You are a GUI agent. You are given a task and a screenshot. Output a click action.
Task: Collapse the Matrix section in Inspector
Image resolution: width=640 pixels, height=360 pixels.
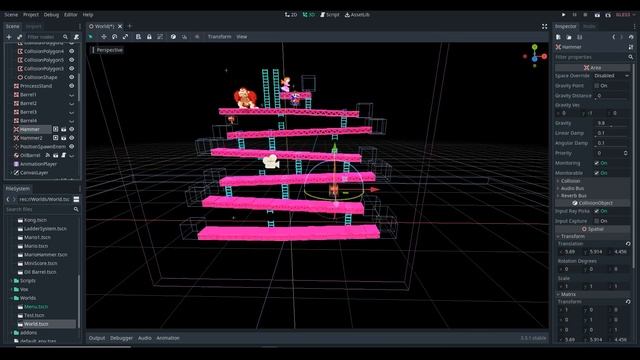point(592,294)
